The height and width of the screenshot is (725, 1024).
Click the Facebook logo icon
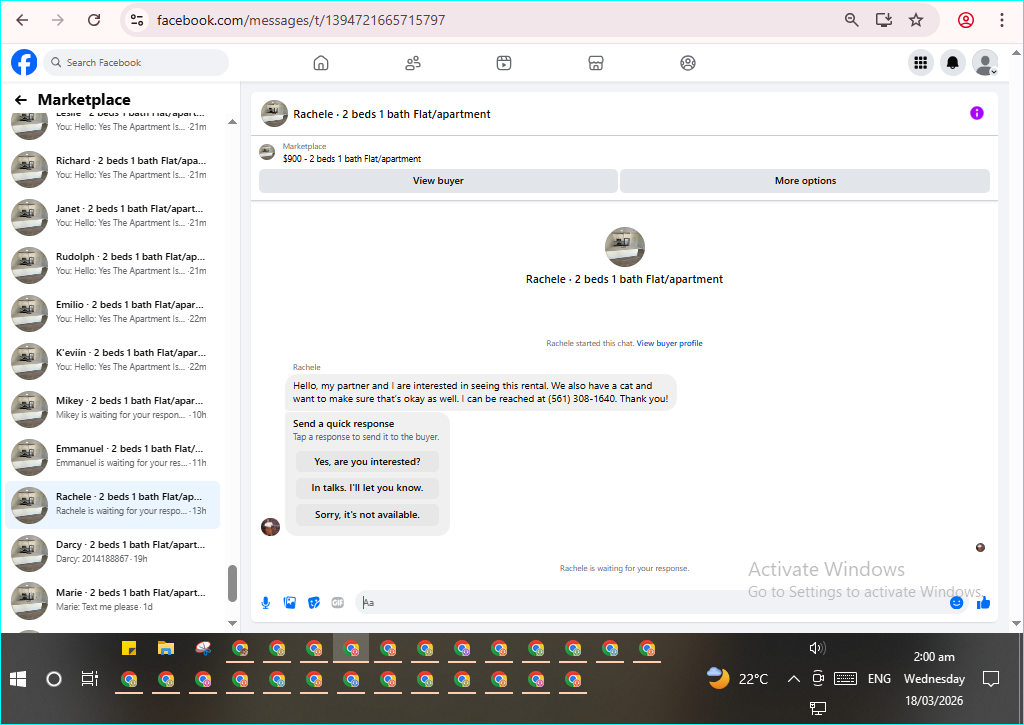[24, 63]
